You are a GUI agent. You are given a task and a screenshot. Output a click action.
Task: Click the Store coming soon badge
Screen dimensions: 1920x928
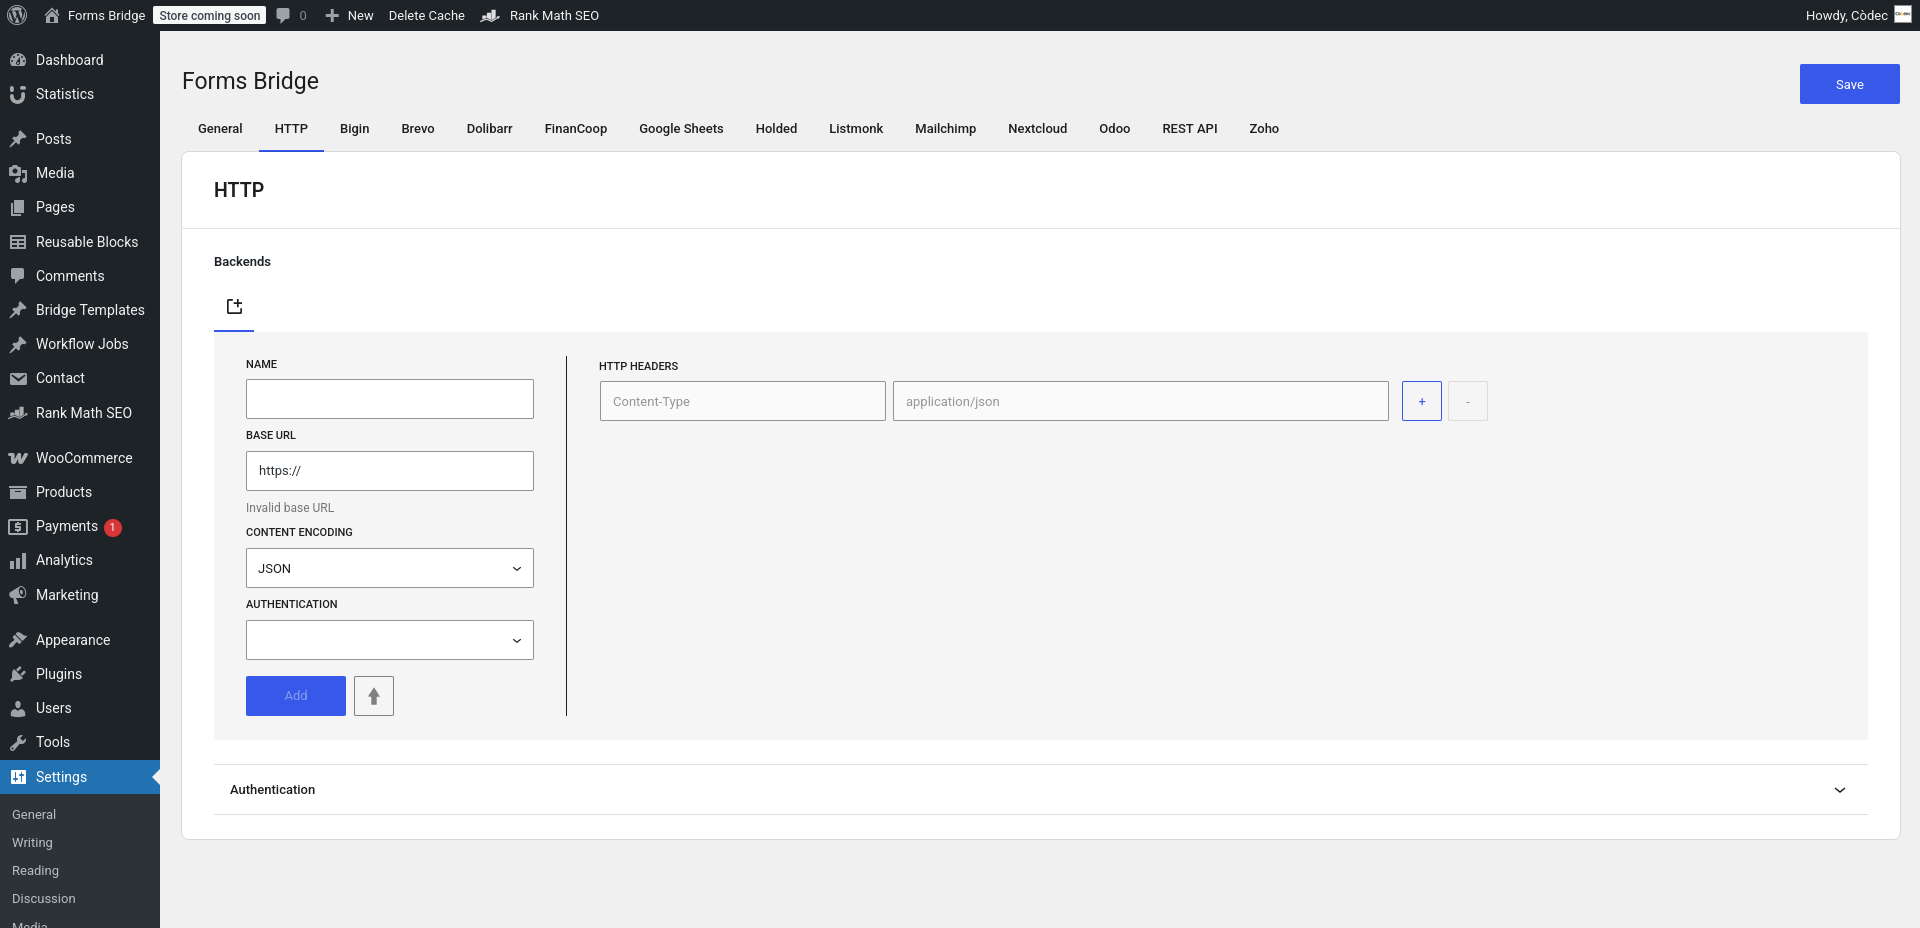click(x=210, y=15)
